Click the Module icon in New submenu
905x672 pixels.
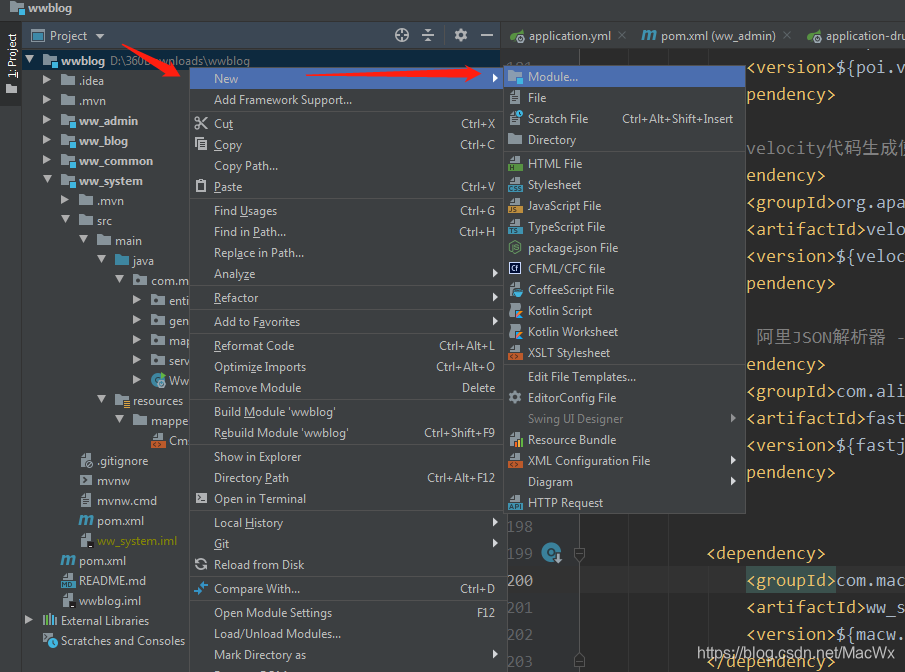pos(515,77)
